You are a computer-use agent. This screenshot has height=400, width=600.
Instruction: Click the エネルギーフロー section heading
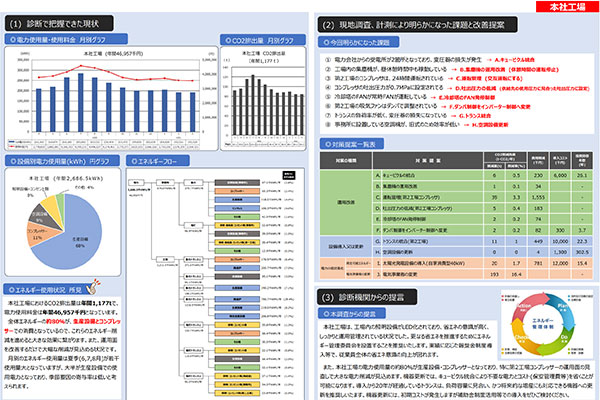tap(160, 159)
